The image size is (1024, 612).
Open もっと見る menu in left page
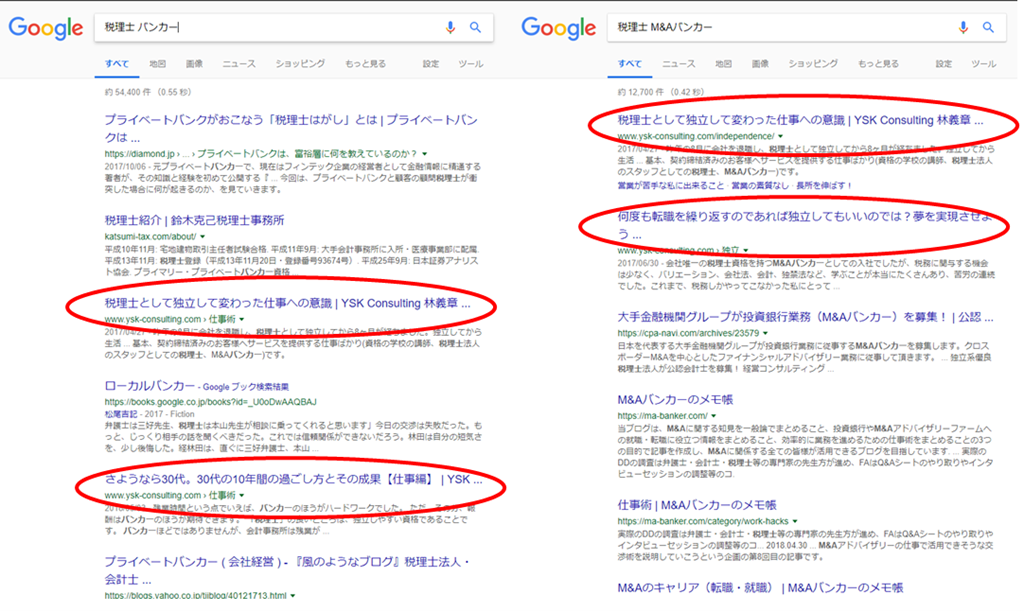[x=365, y=63]
